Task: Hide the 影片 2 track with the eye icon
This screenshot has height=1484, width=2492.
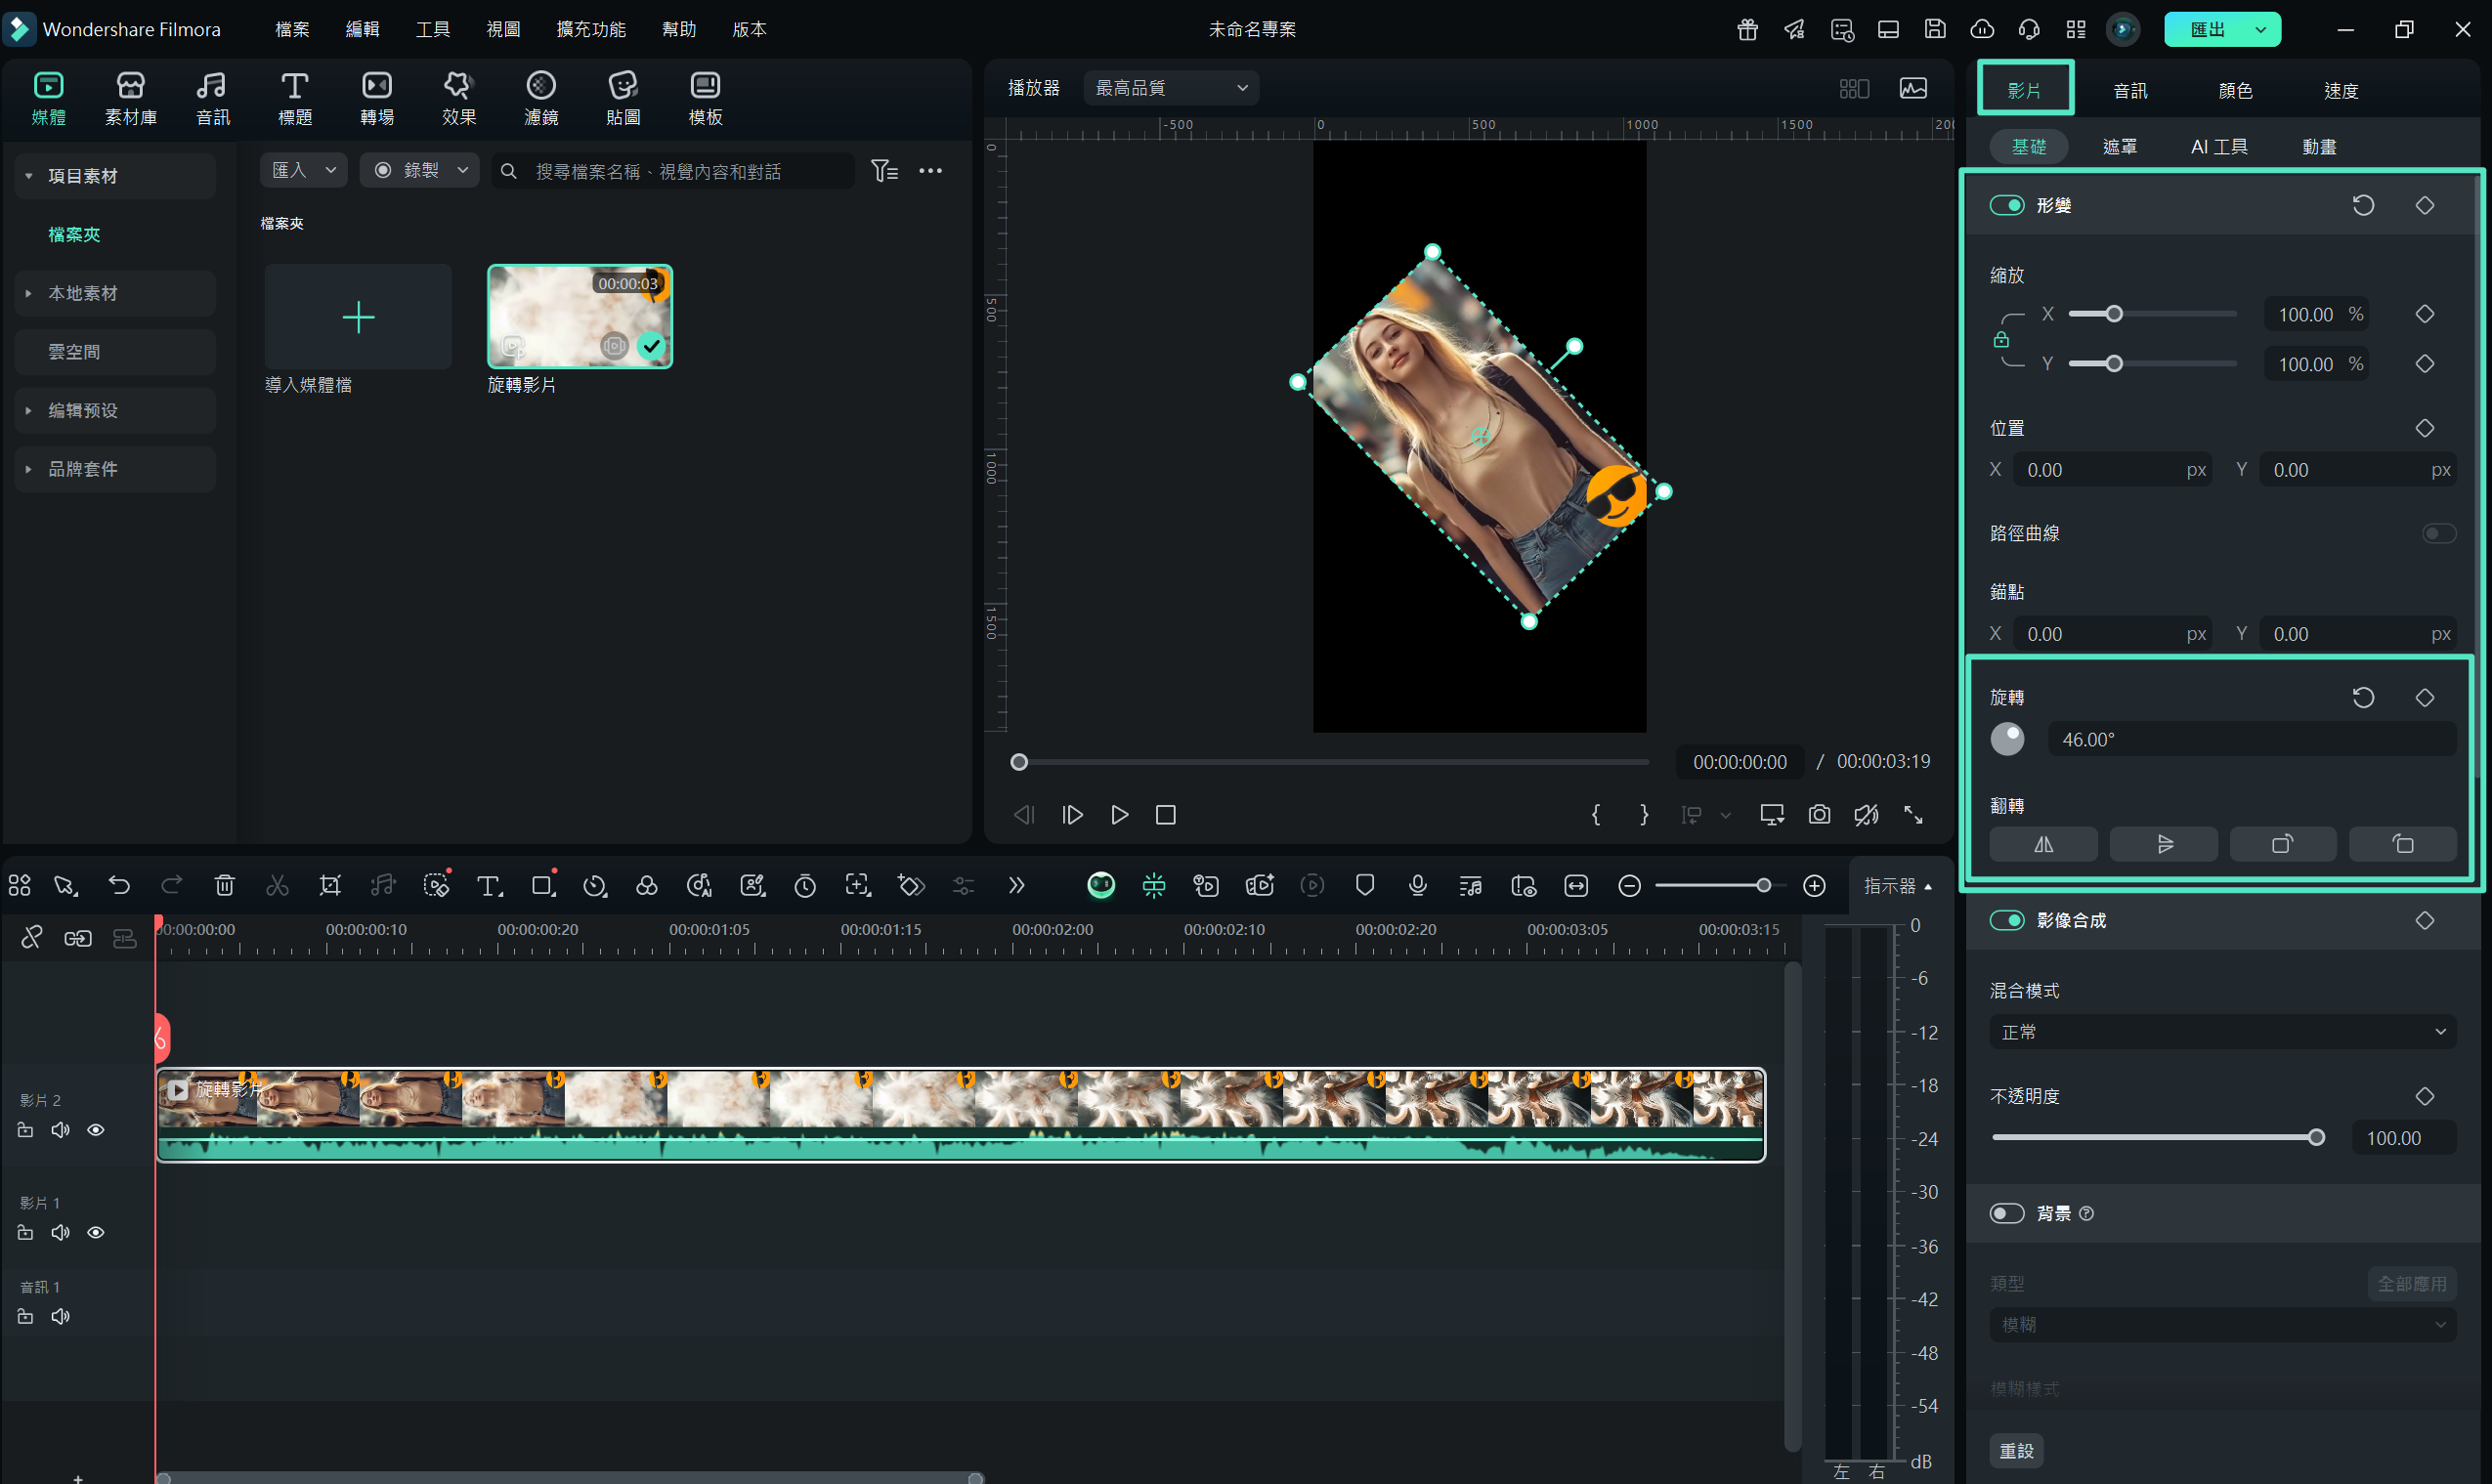Action: click(x=96, y=1130)
